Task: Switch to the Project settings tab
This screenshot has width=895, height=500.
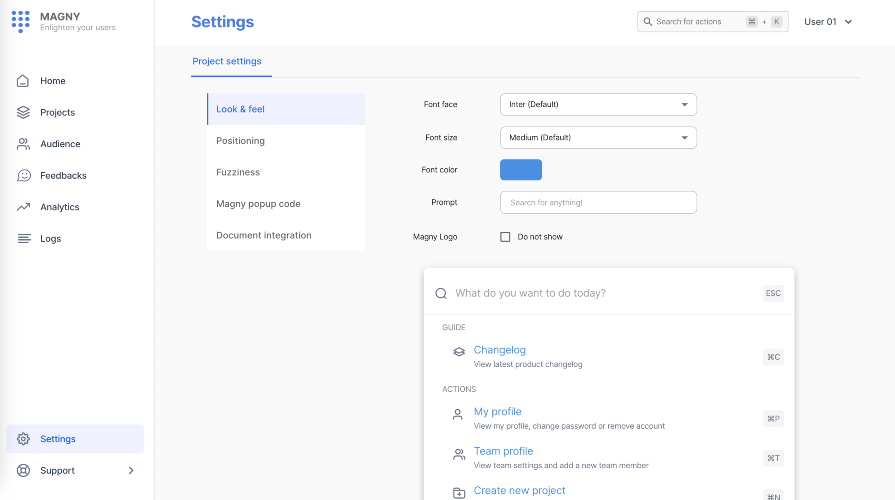Action: pyautogui.click(x=227, y=62)
